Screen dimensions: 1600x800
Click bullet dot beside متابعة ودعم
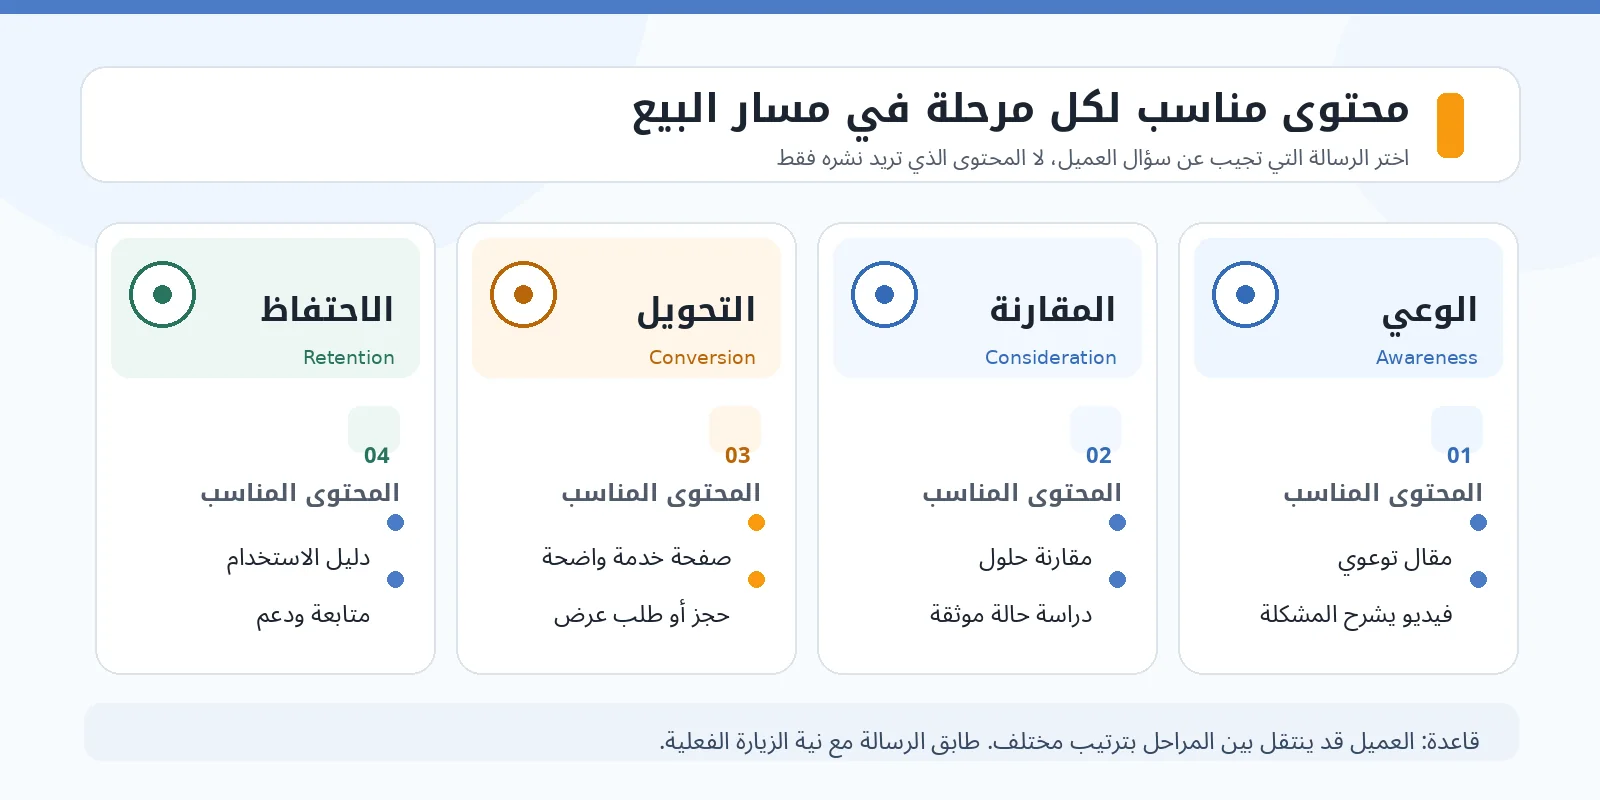point(395,579)
